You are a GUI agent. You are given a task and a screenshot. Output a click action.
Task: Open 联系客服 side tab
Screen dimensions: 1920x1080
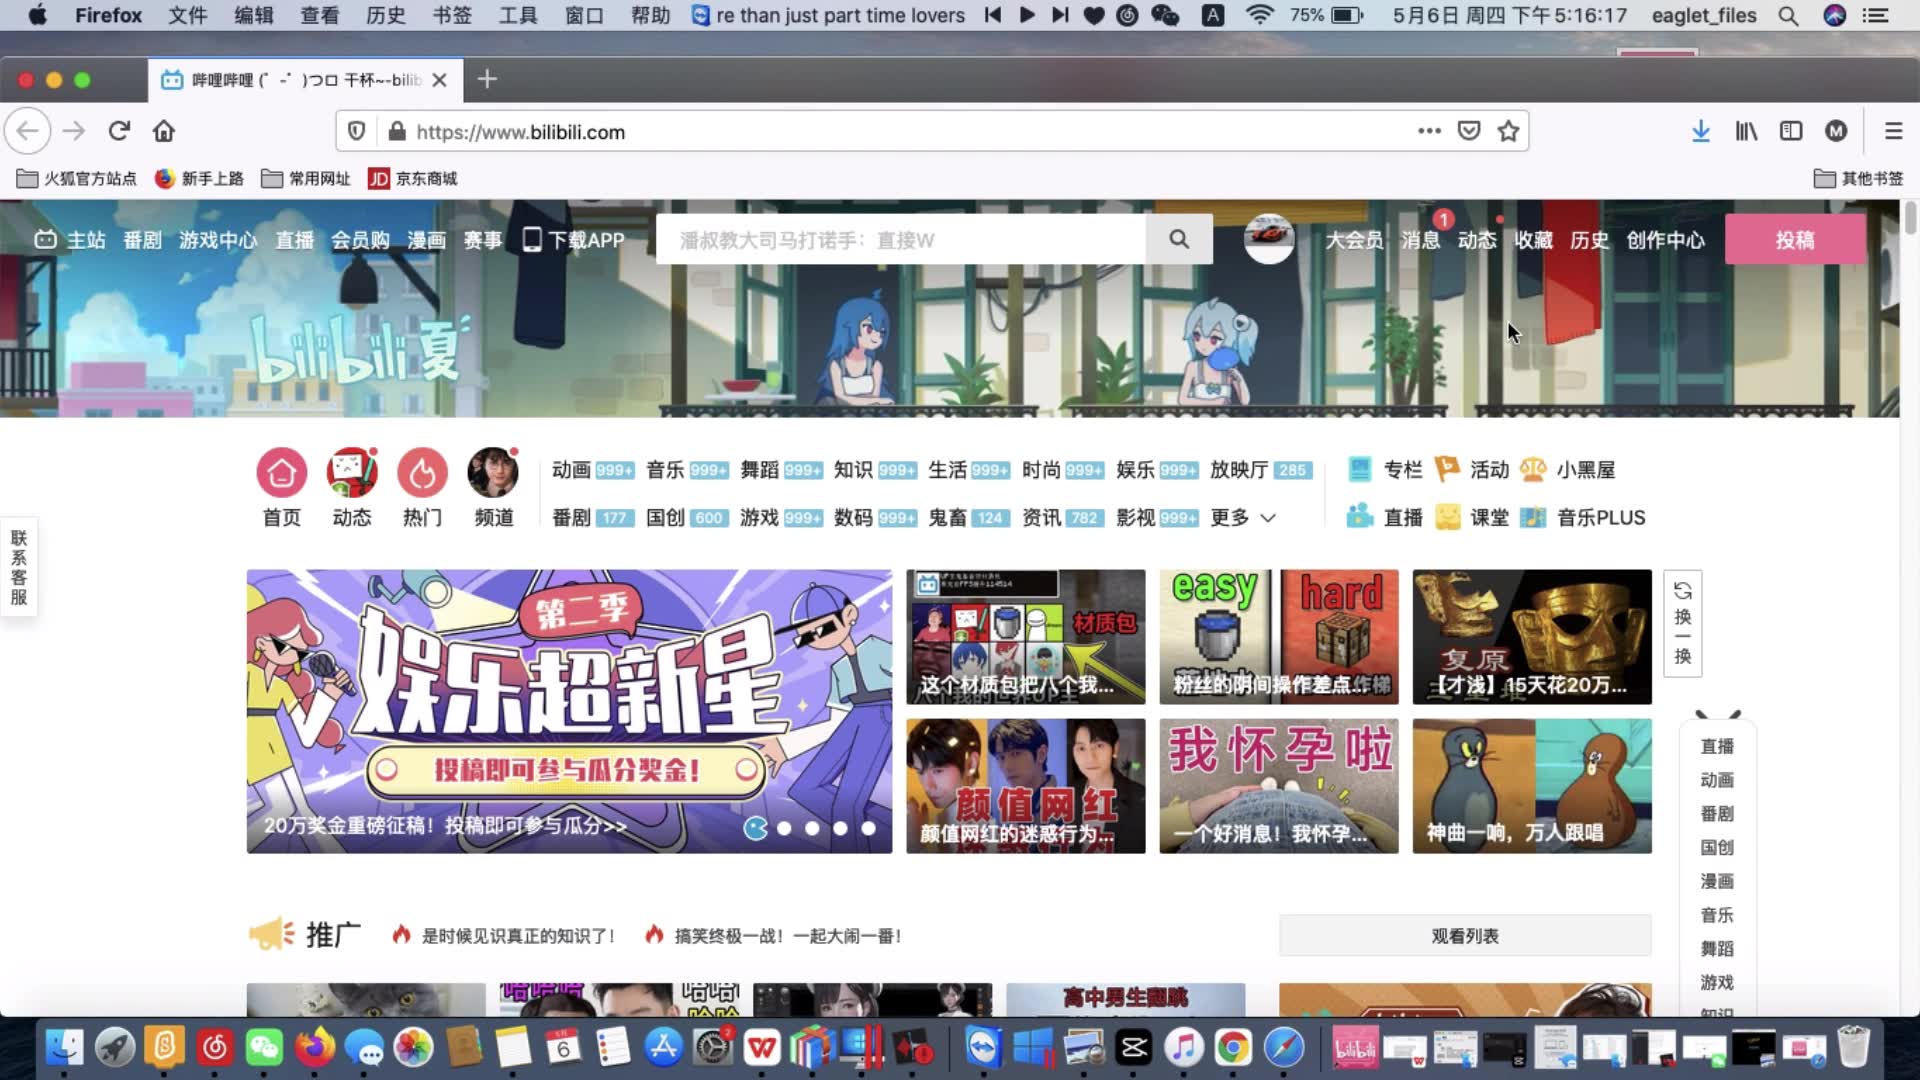coord(18,567)
